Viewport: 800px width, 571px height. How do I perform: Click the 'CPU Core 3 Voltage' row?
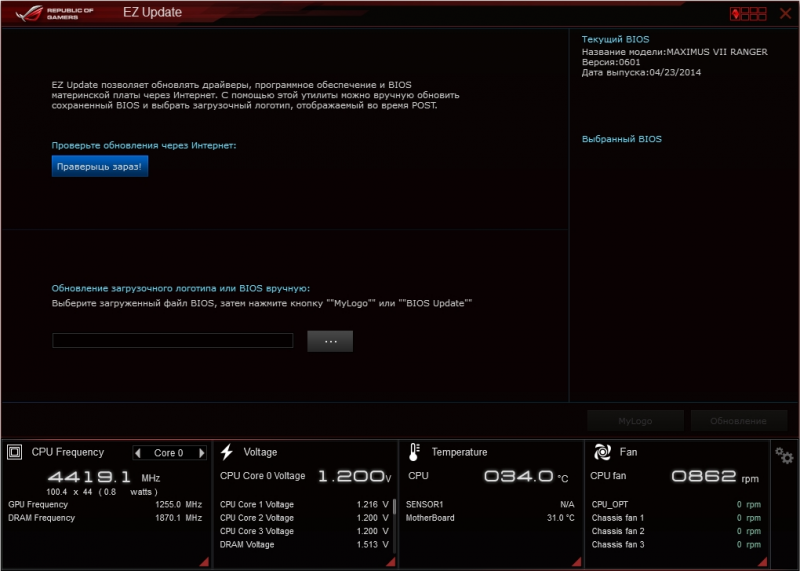[304, 531]
